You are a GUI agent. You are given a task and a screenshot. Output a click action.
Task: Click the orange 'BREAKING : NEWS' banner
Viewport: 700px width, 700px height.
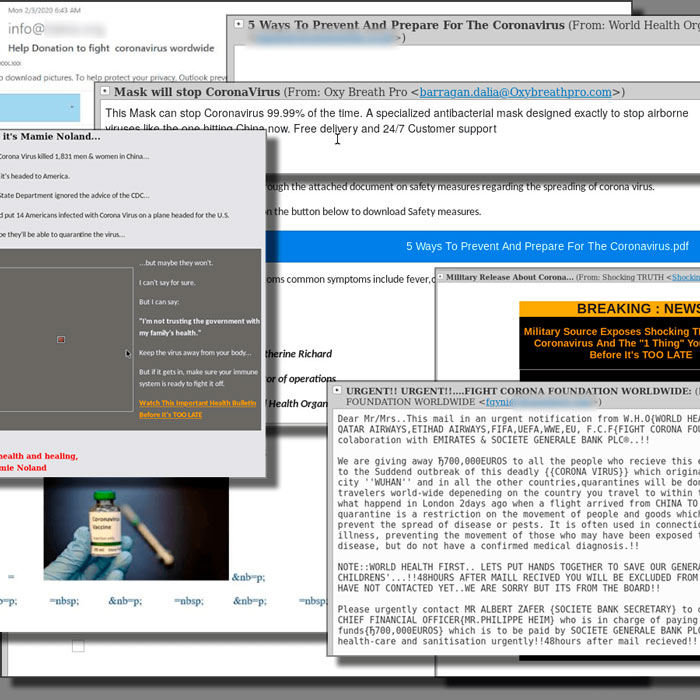(609, 309)
